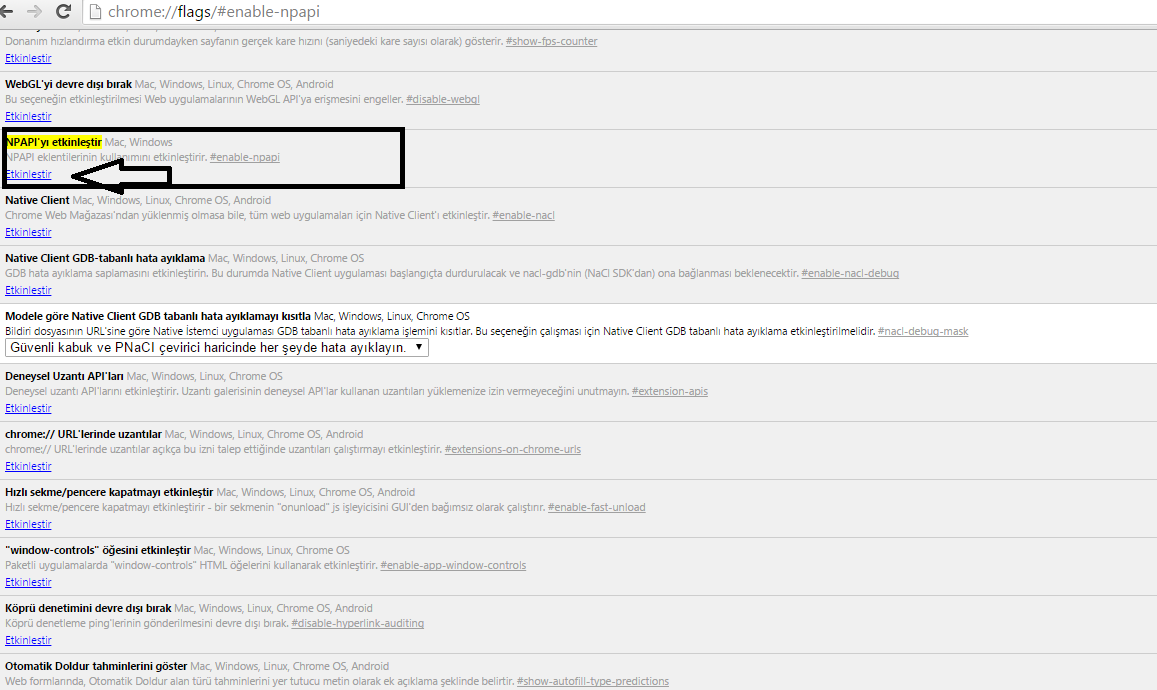Click the page icon in address bar
1157x690 pixels.
94,12
